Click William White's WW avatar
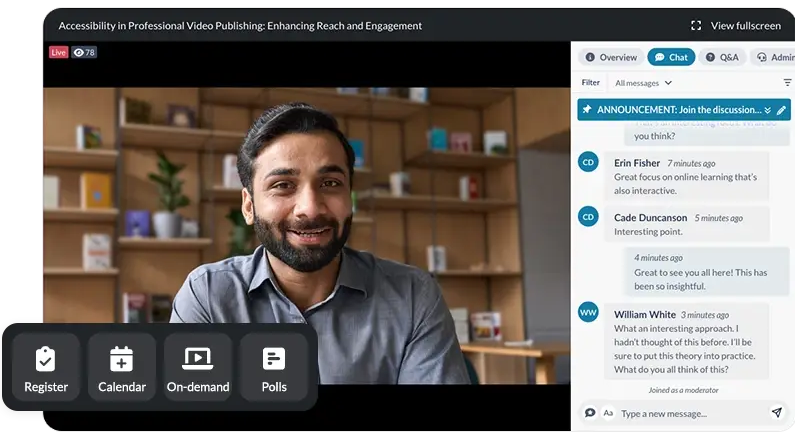Screen dimensions: 795x435 [588, 312]
